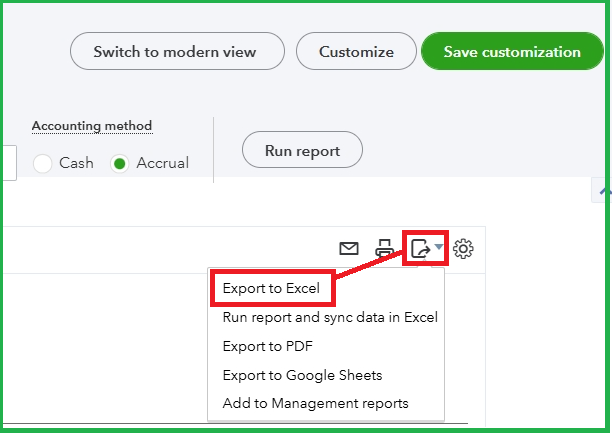Choose Export to Google Sheets
Screen dimensions: 612x434
pyautogui.click(x=302, y=375)
